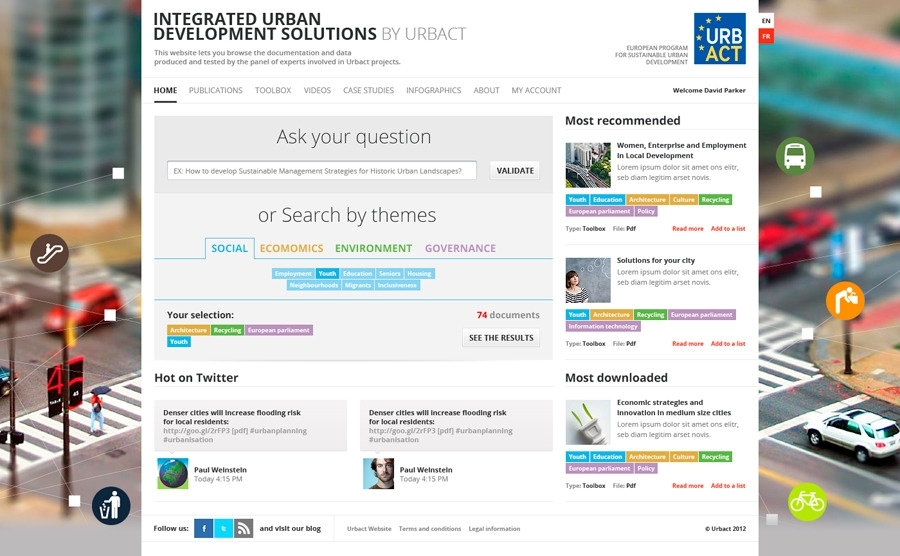Read more on Solutions for your city

[x=688, y=344]
